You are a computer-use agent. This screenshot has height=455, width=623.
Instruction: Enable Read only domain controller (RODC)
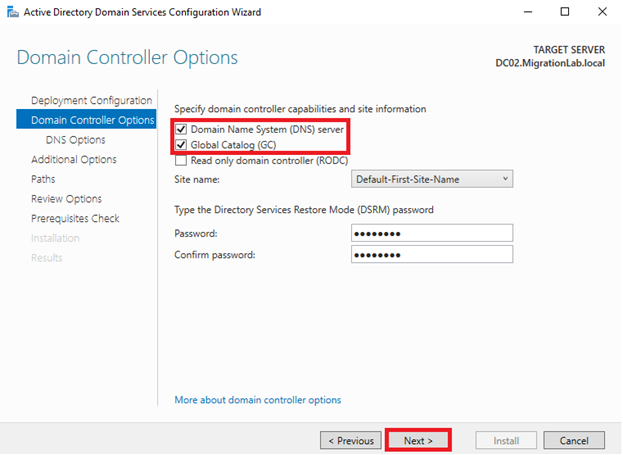coord(181,161)
